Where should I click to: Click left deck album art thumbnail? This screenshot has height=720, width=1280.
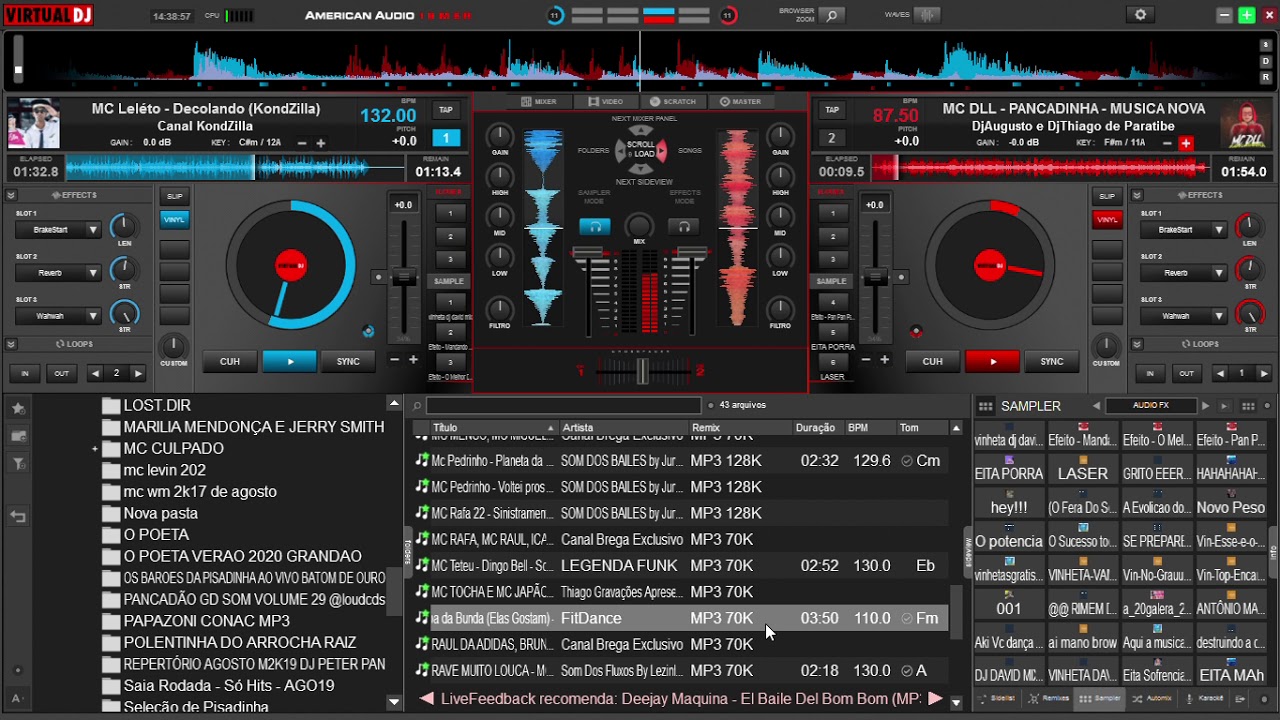point(33,125)
